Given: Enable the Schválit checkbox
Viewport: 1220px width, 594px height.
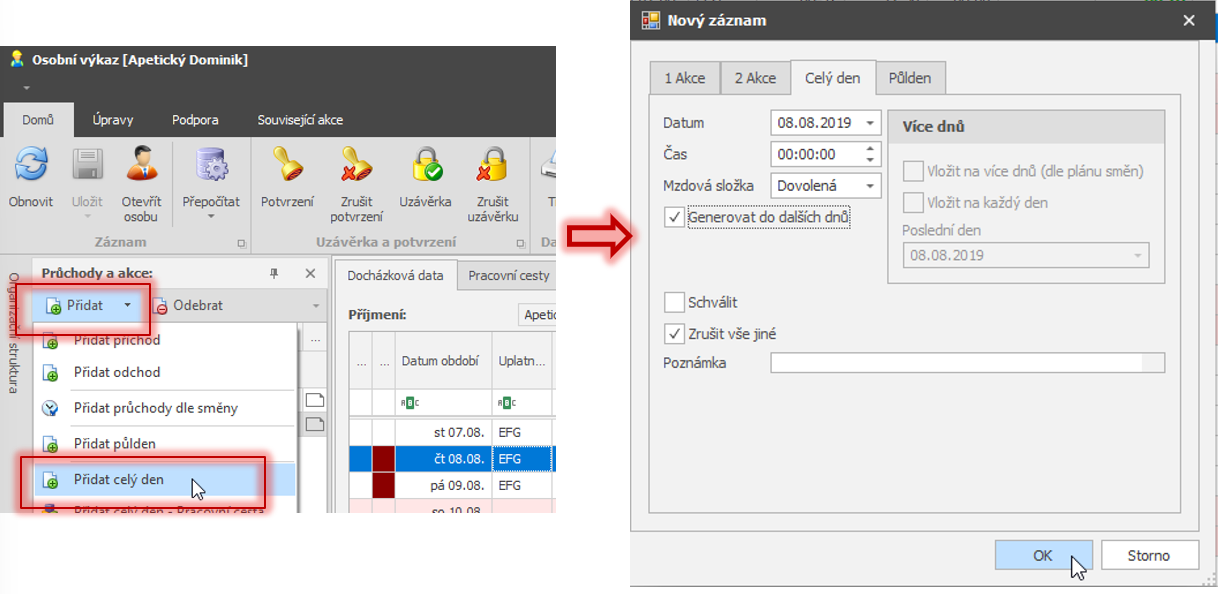Looking at the screenshot, I should [674, 302].
